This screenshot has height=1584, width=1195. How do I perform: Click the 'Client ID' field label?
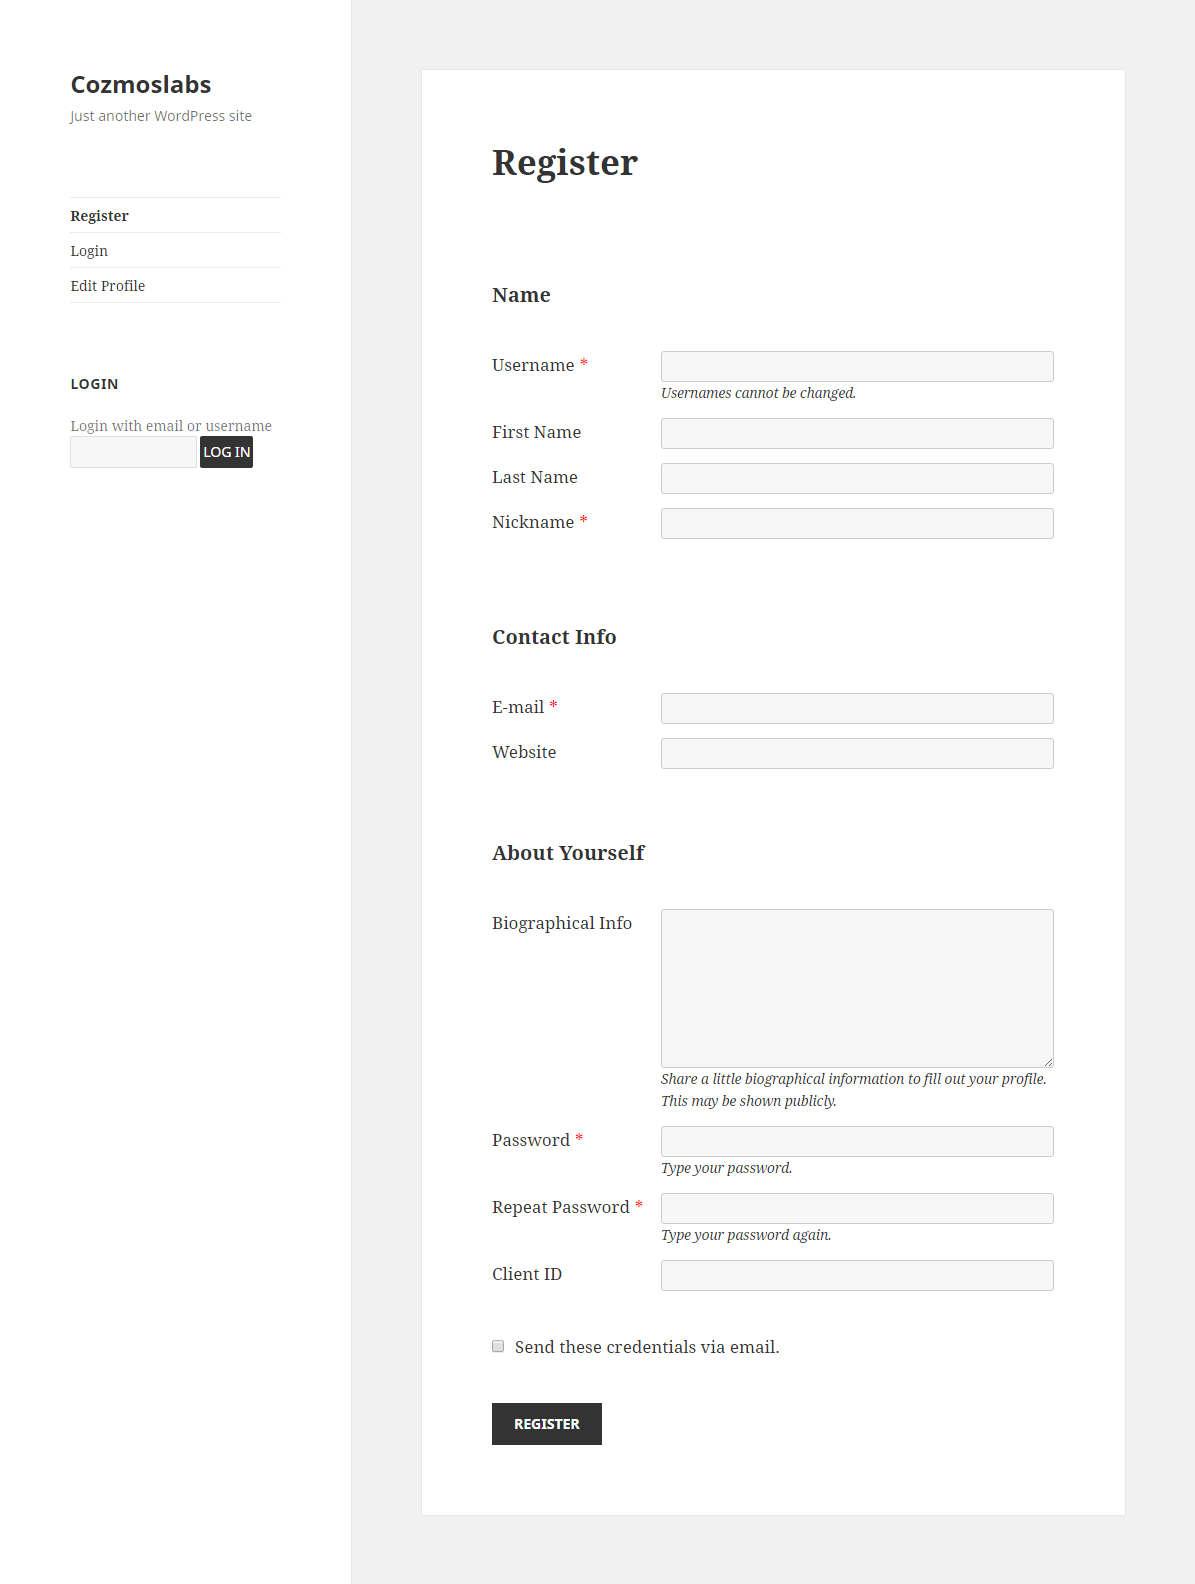(527, 1274)
